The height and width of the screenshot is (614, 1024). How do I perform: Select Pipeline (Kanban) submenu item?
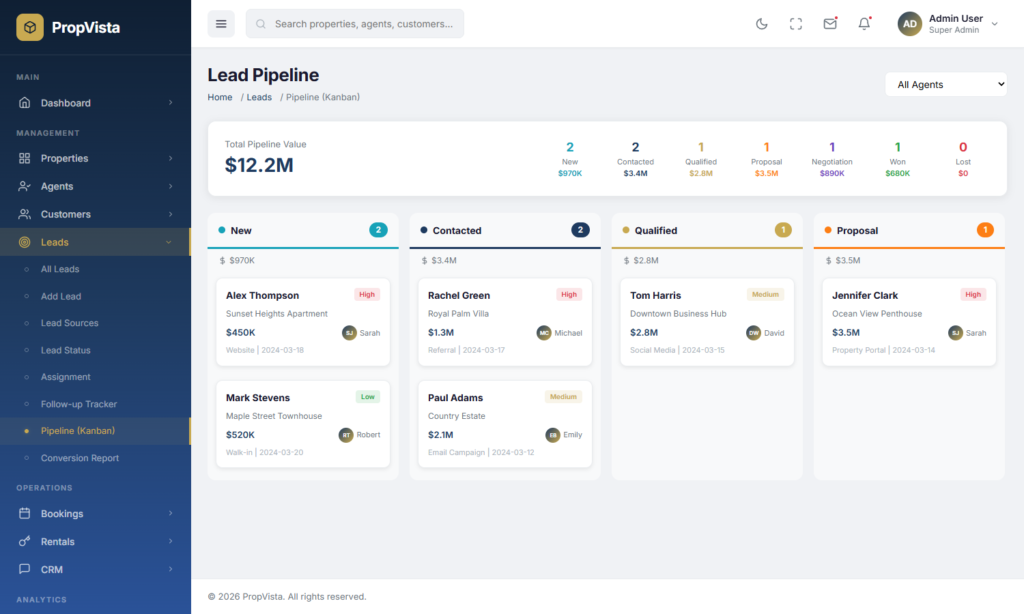(95, 431)
